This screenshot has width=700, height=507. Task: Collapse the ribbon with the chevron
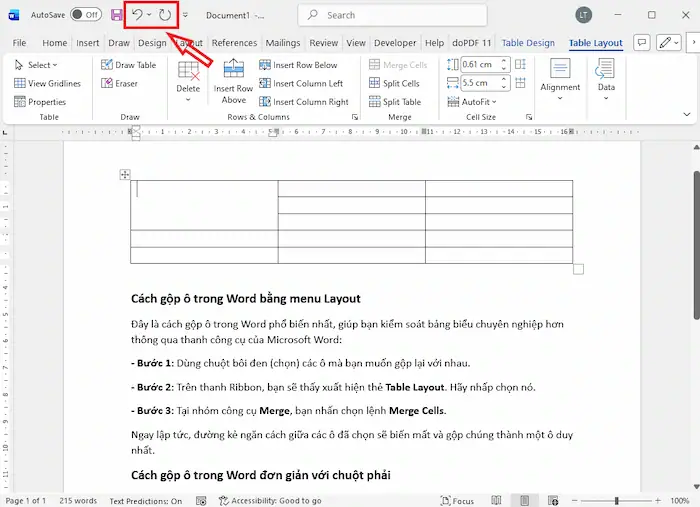pyautogui.click(x=687, y=115)
